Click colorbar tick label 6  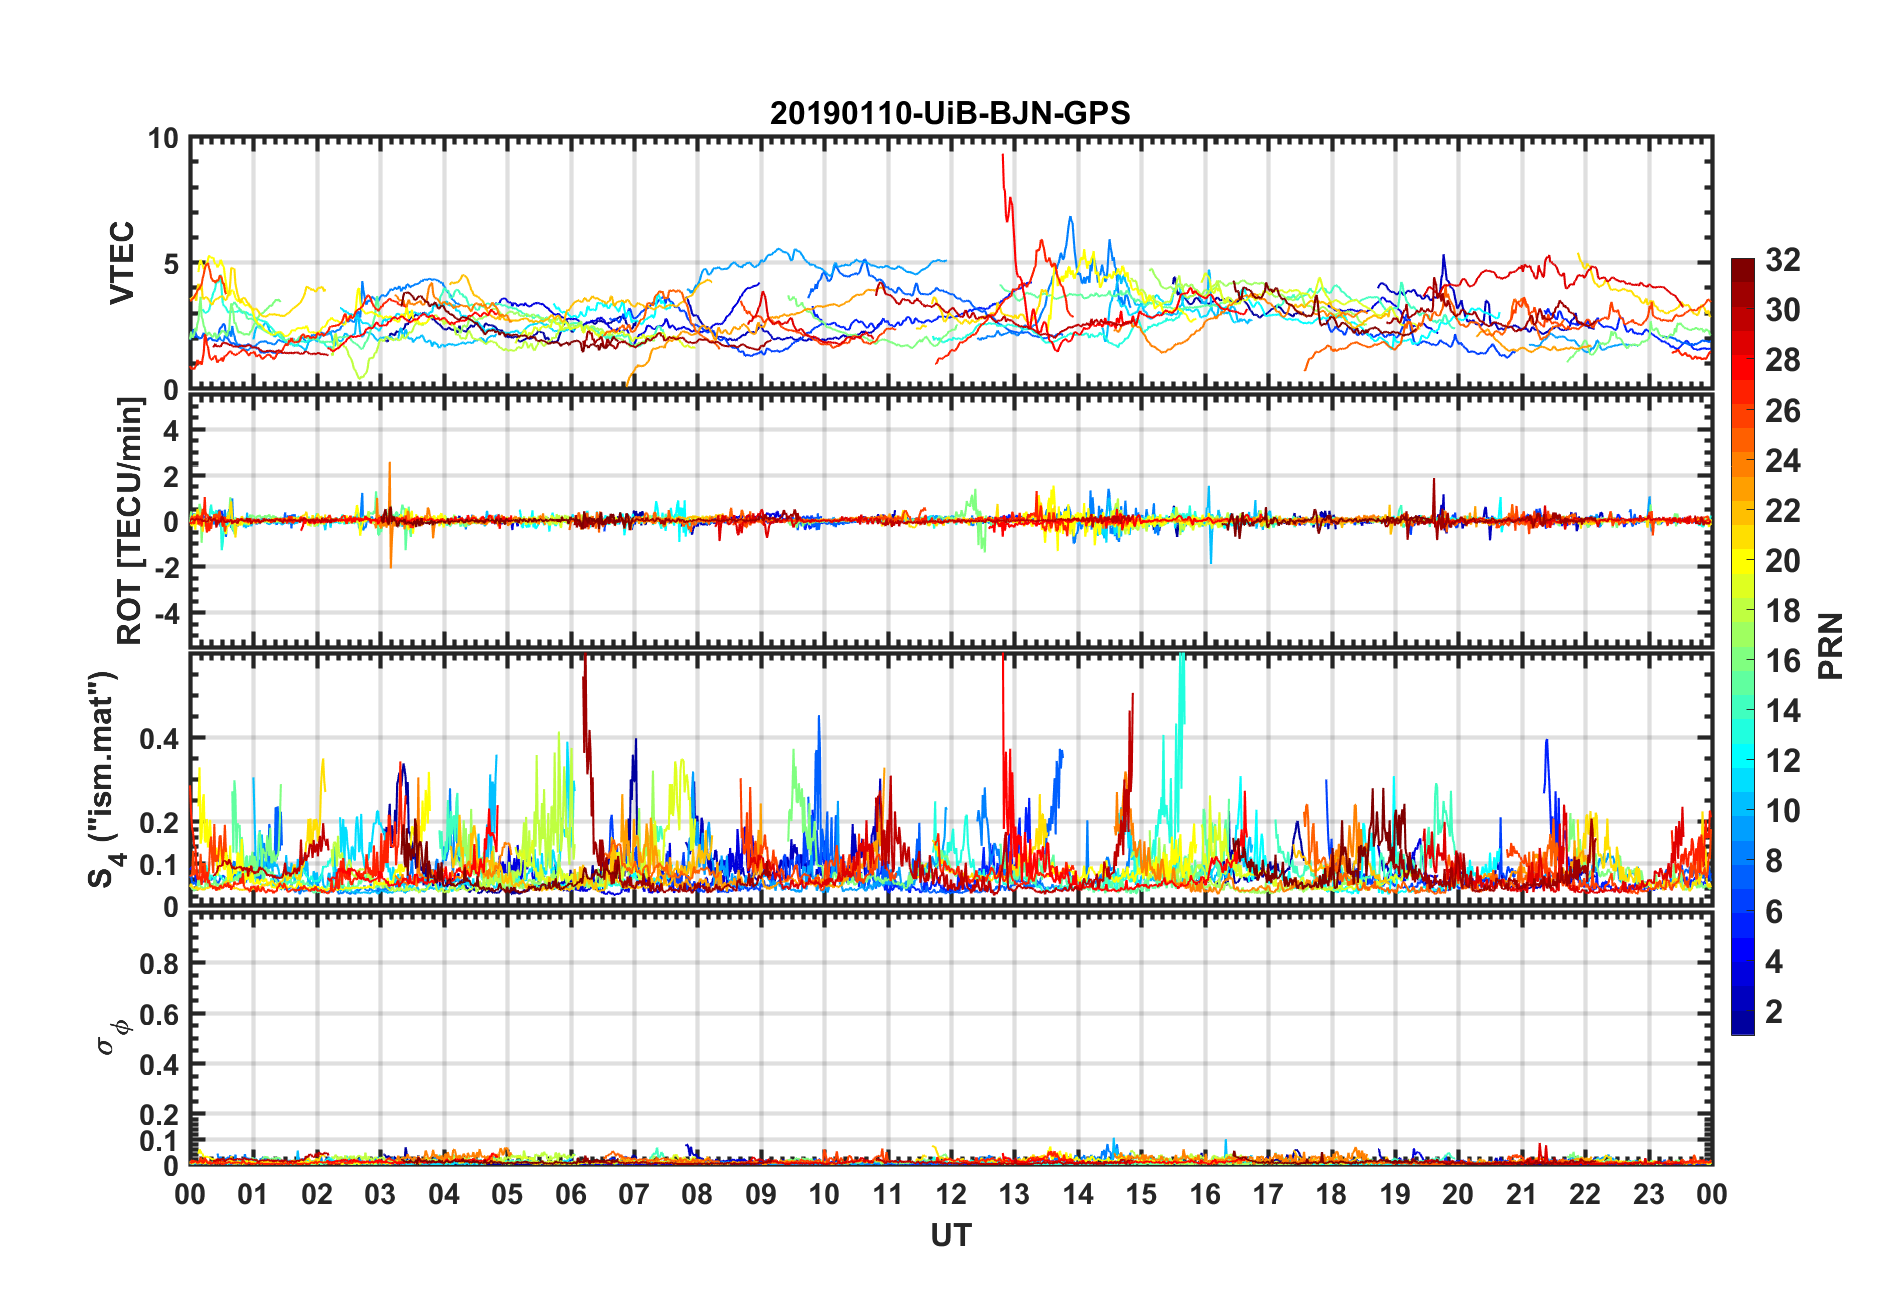pyautogui.click(x=1774, y=911)
